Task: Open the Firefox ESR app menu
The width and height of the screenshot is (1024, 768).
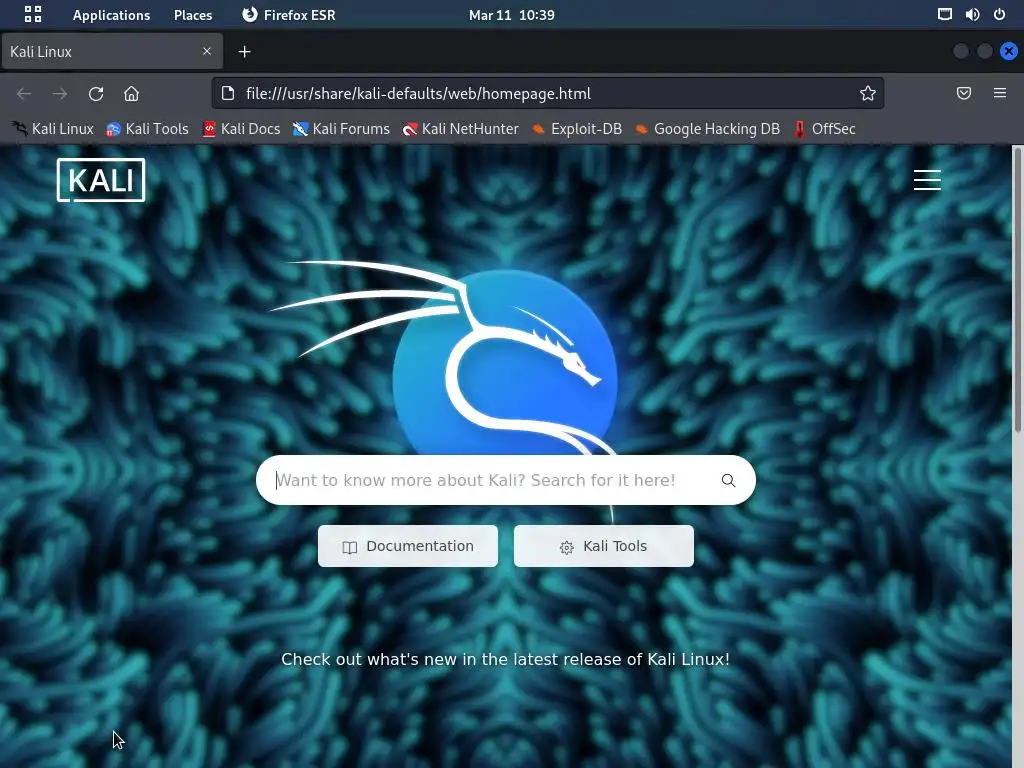Action: tap(288, 15)
